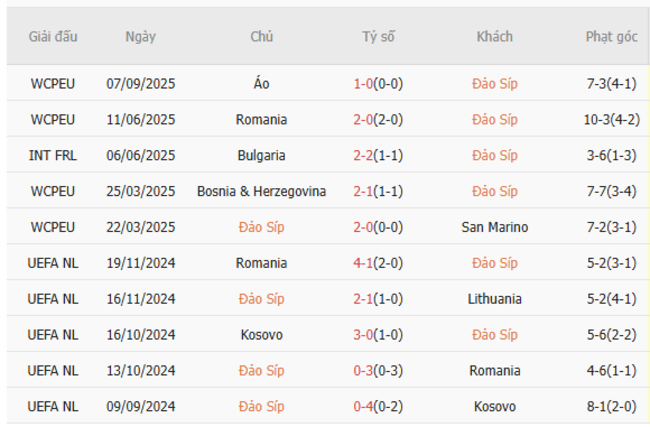Click the date 22/03/2025
Image resolution: width=650 pixels, height=427 pixels.
[x=140, y=228]
